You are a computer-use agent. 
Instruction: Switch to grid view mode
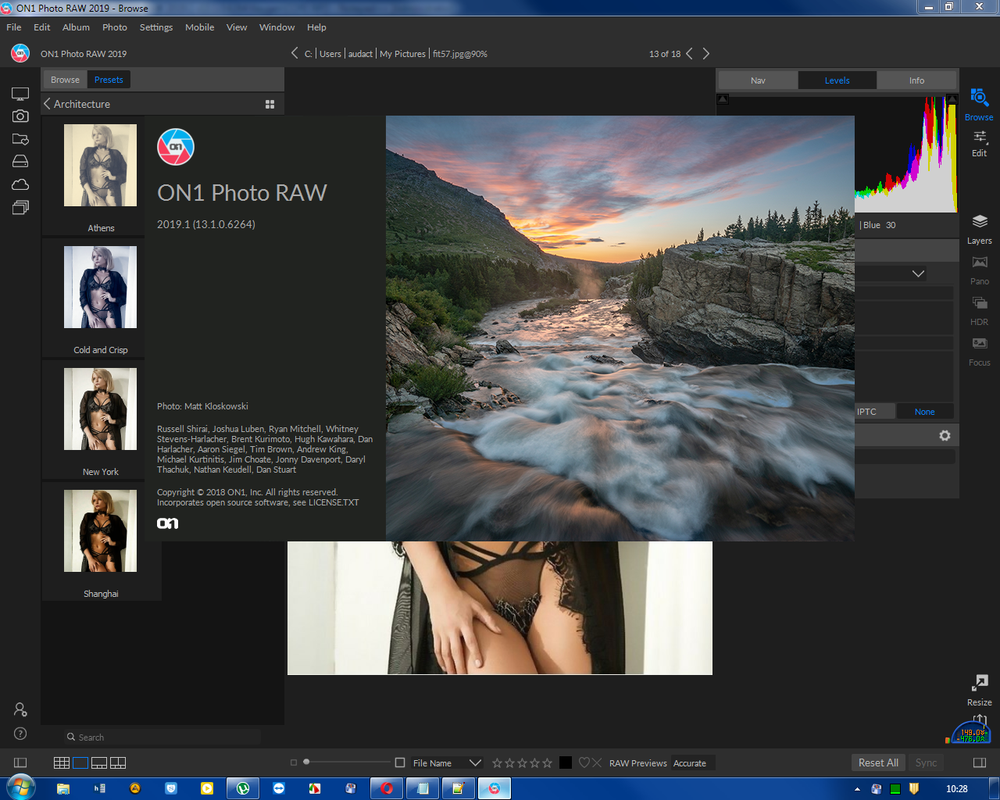tap(62, 763)
